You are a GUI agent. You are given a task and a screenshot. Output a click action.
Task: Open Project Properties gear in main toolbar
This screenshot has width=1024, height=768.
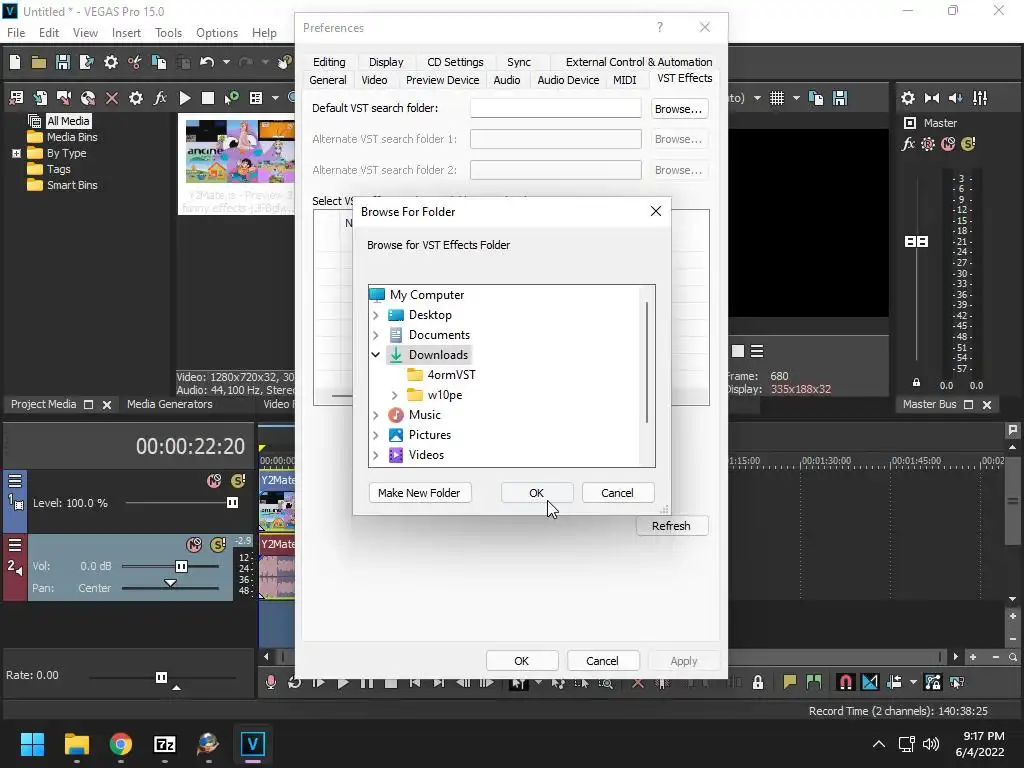[111, 62]
